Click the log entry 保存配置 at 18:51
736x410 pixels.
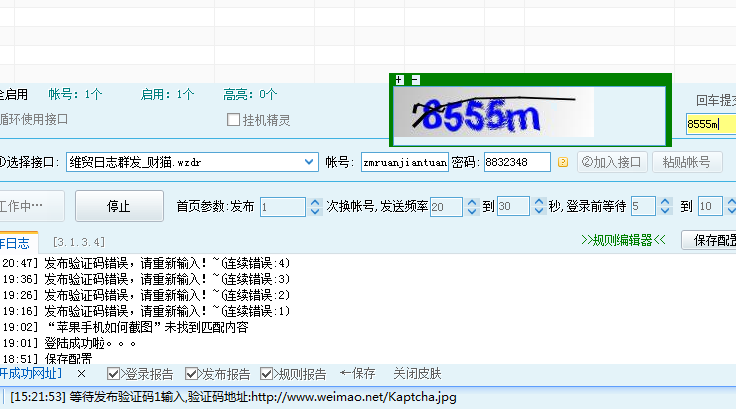pyautogui.click(x=47, y=359)
